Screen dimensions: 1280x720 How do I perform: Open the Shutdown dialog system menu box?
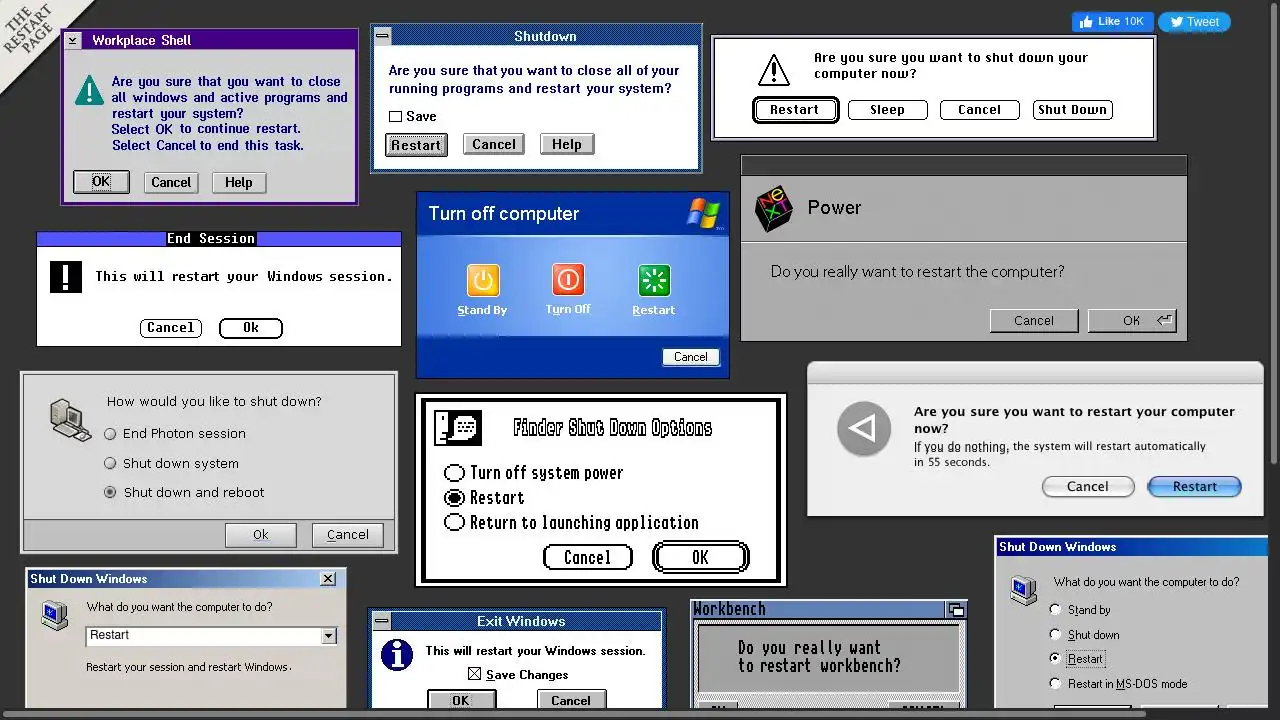pyautogui.click(x=382, y=36)
